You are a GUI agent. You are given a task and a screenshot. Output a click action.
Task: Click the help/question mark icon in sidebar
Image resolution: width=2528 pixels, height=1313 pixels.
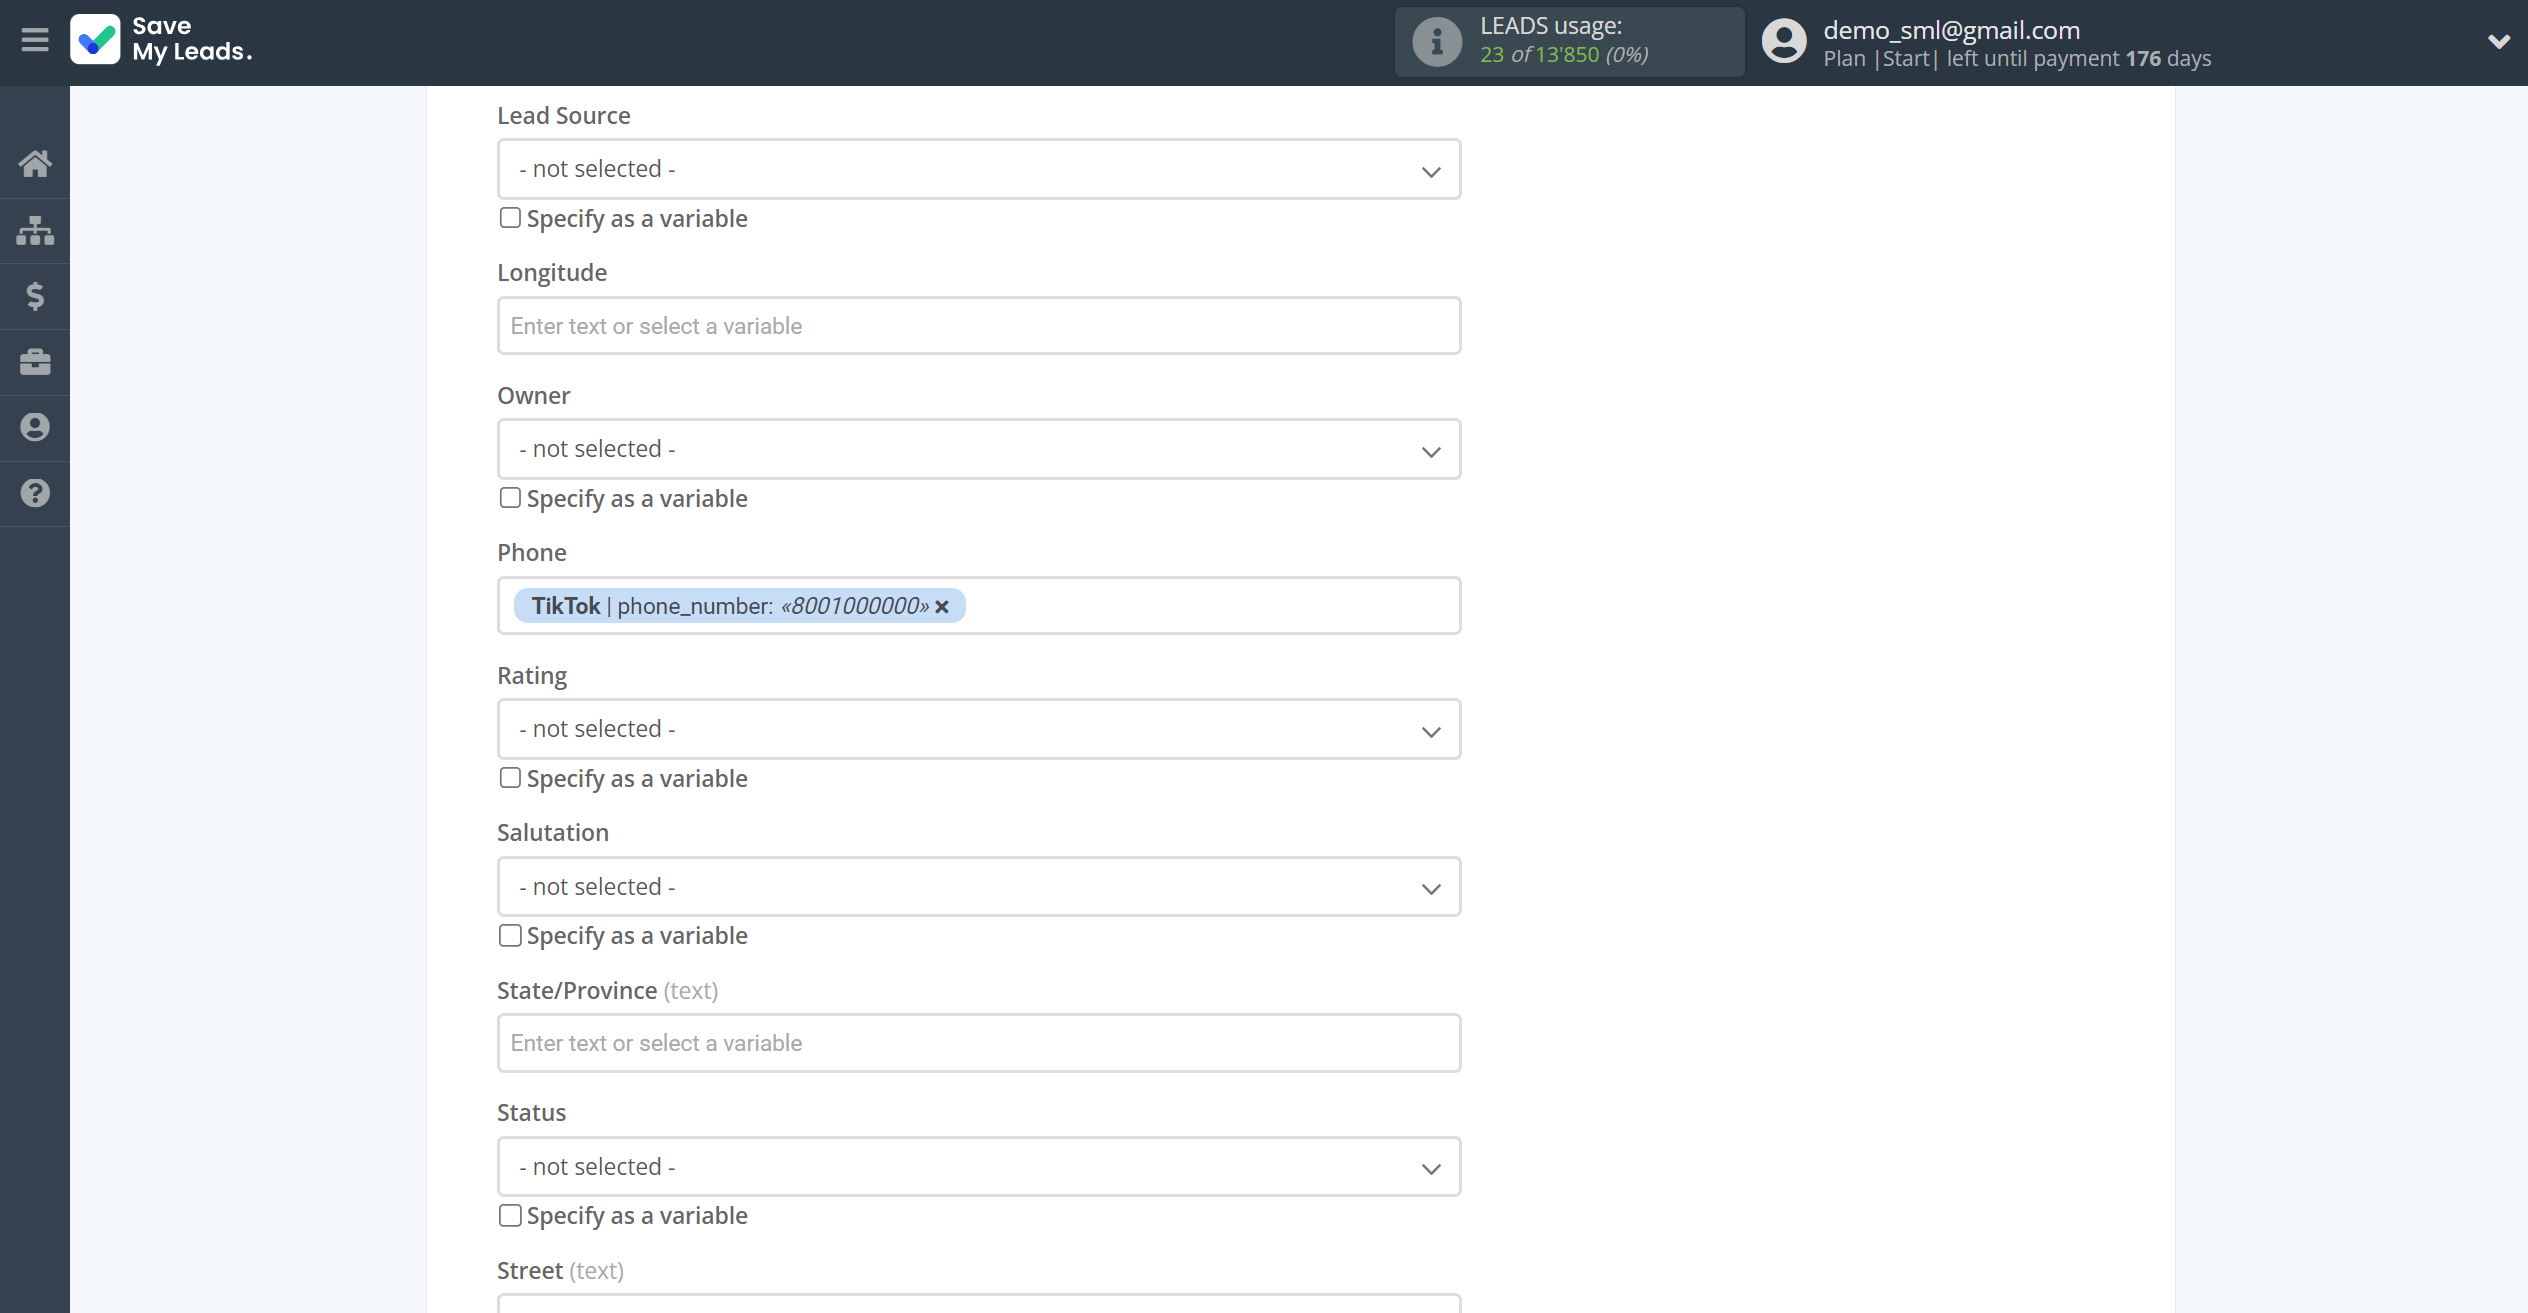pos(35,493)
